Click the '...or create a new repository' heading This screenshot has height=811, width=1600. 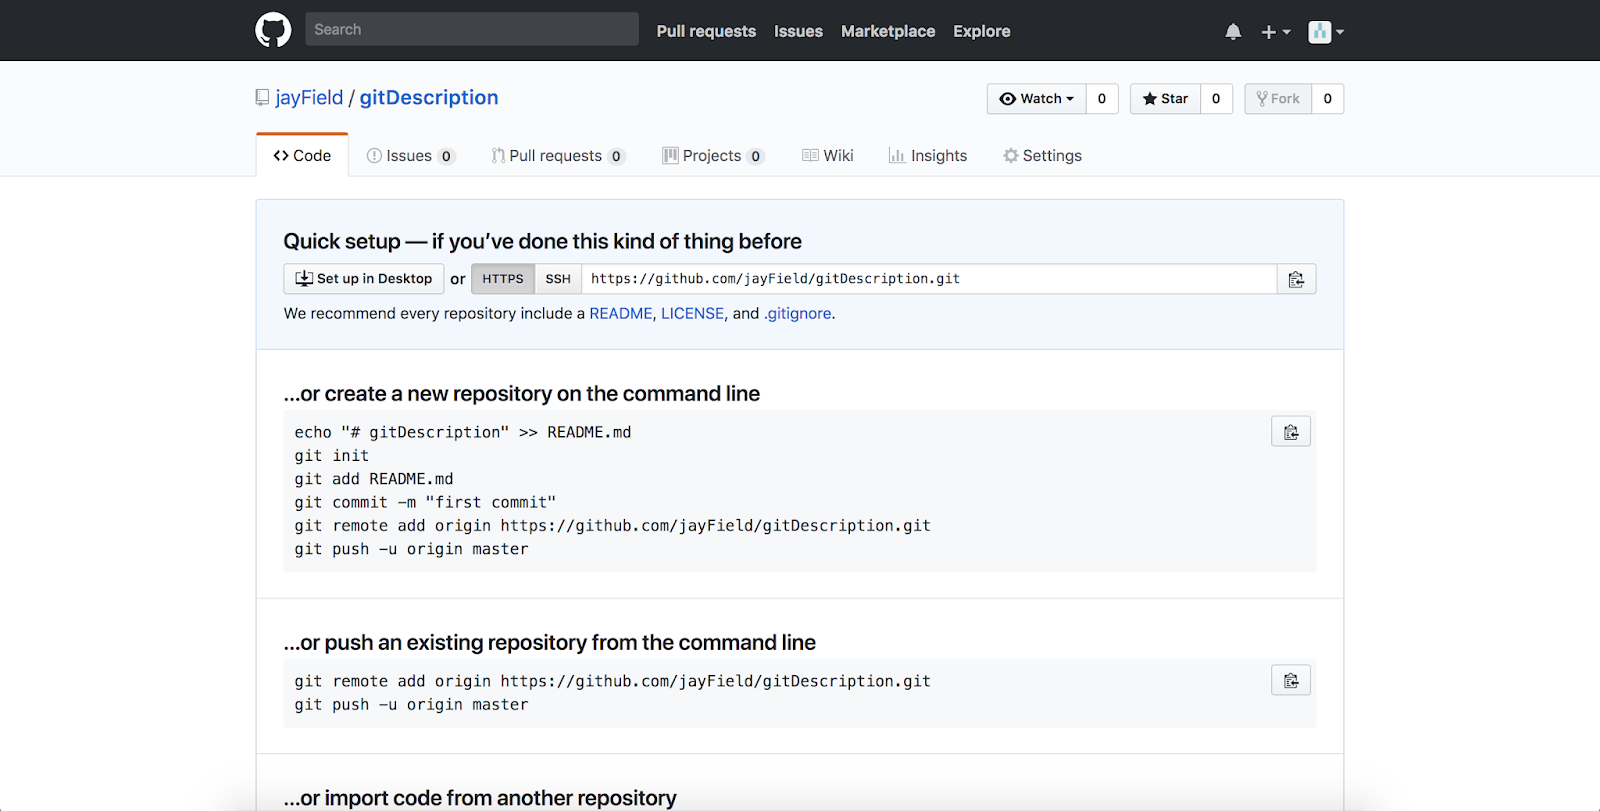pyautogui.click(x=522, y=394)
